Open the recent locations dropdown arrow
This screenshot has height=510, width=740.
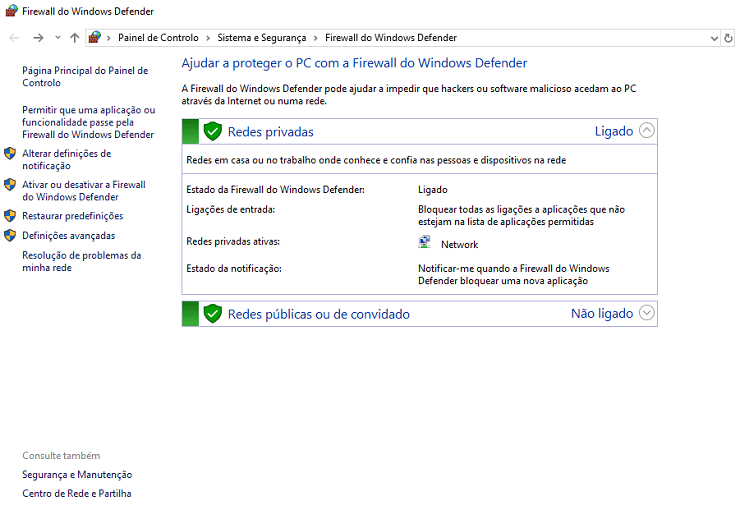58,37
